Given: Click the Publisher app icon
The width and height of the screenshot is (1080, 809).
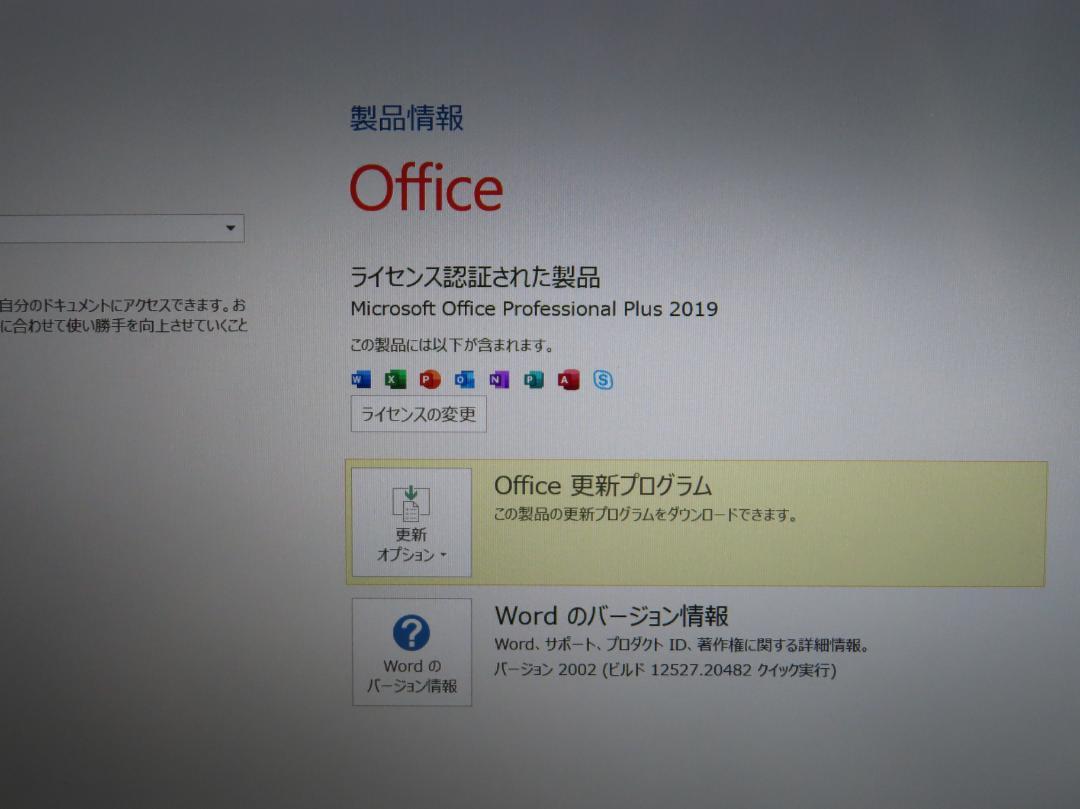Looking at the screenshot, I should (534, 379).
